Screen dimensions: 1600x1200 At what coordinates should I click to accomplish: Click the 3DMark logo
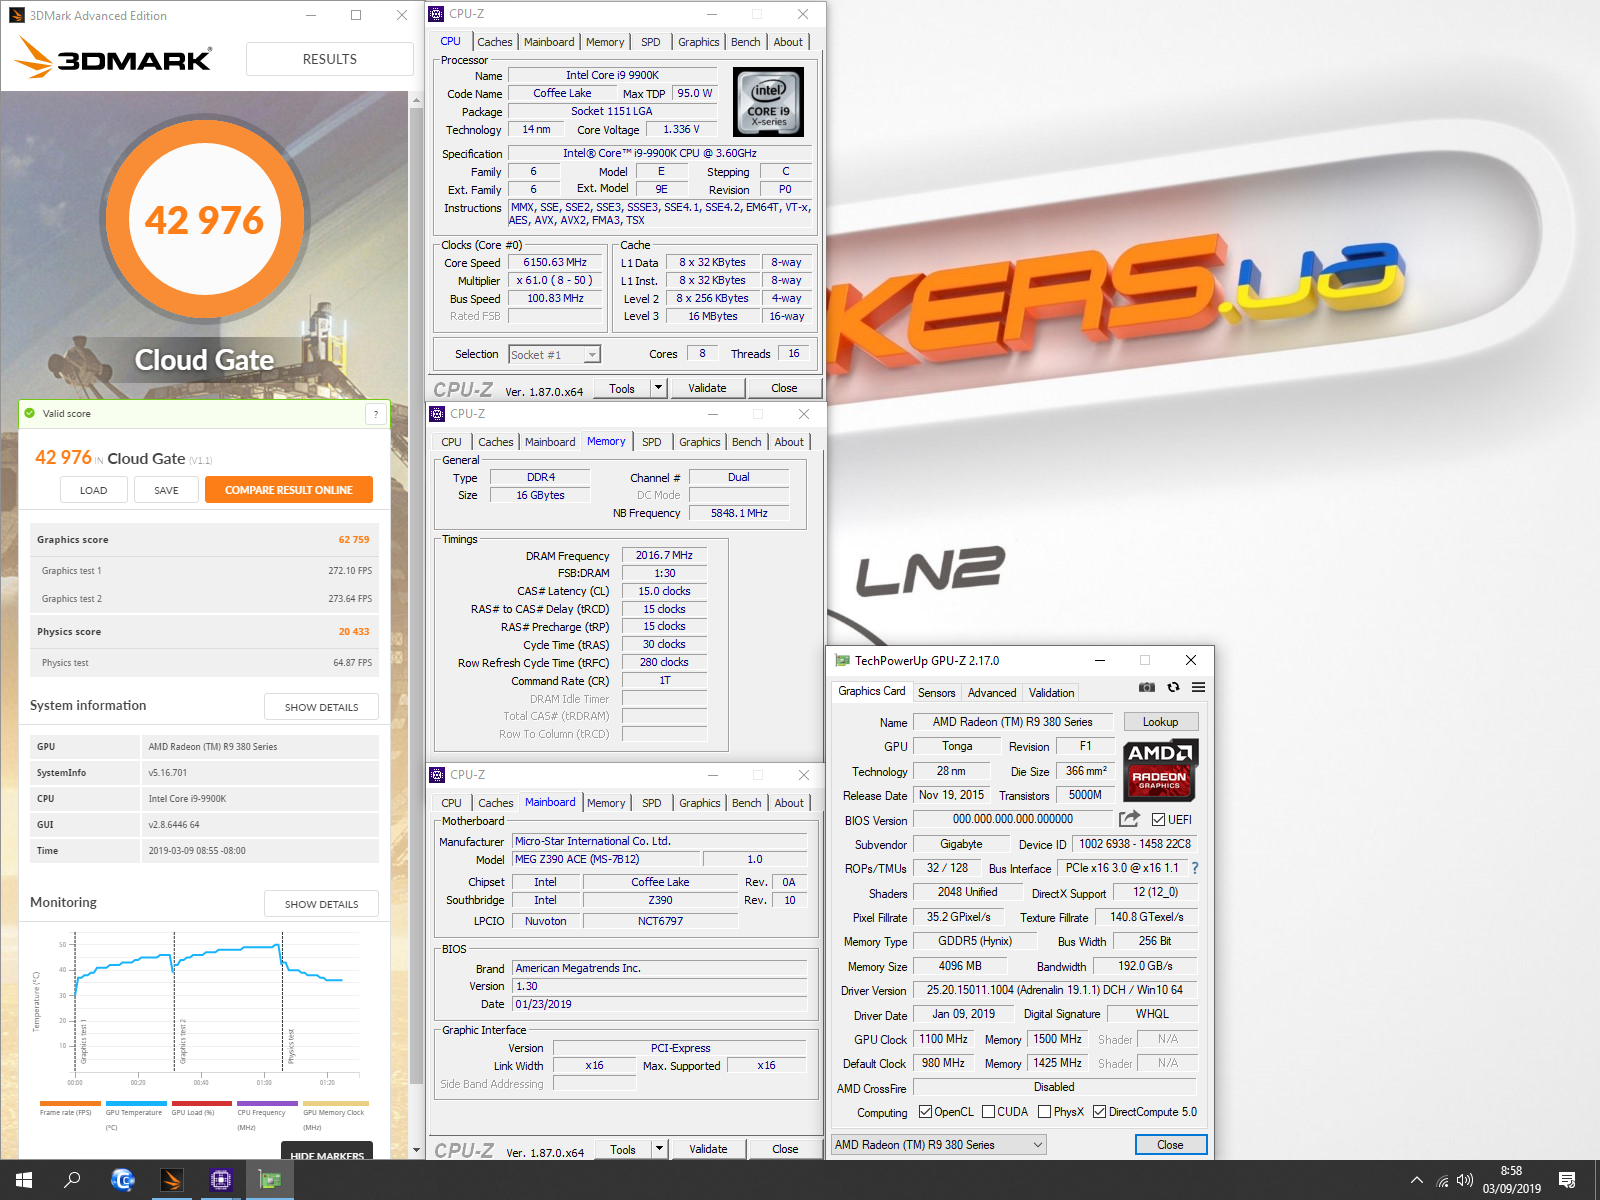click(x=113, y=59)
